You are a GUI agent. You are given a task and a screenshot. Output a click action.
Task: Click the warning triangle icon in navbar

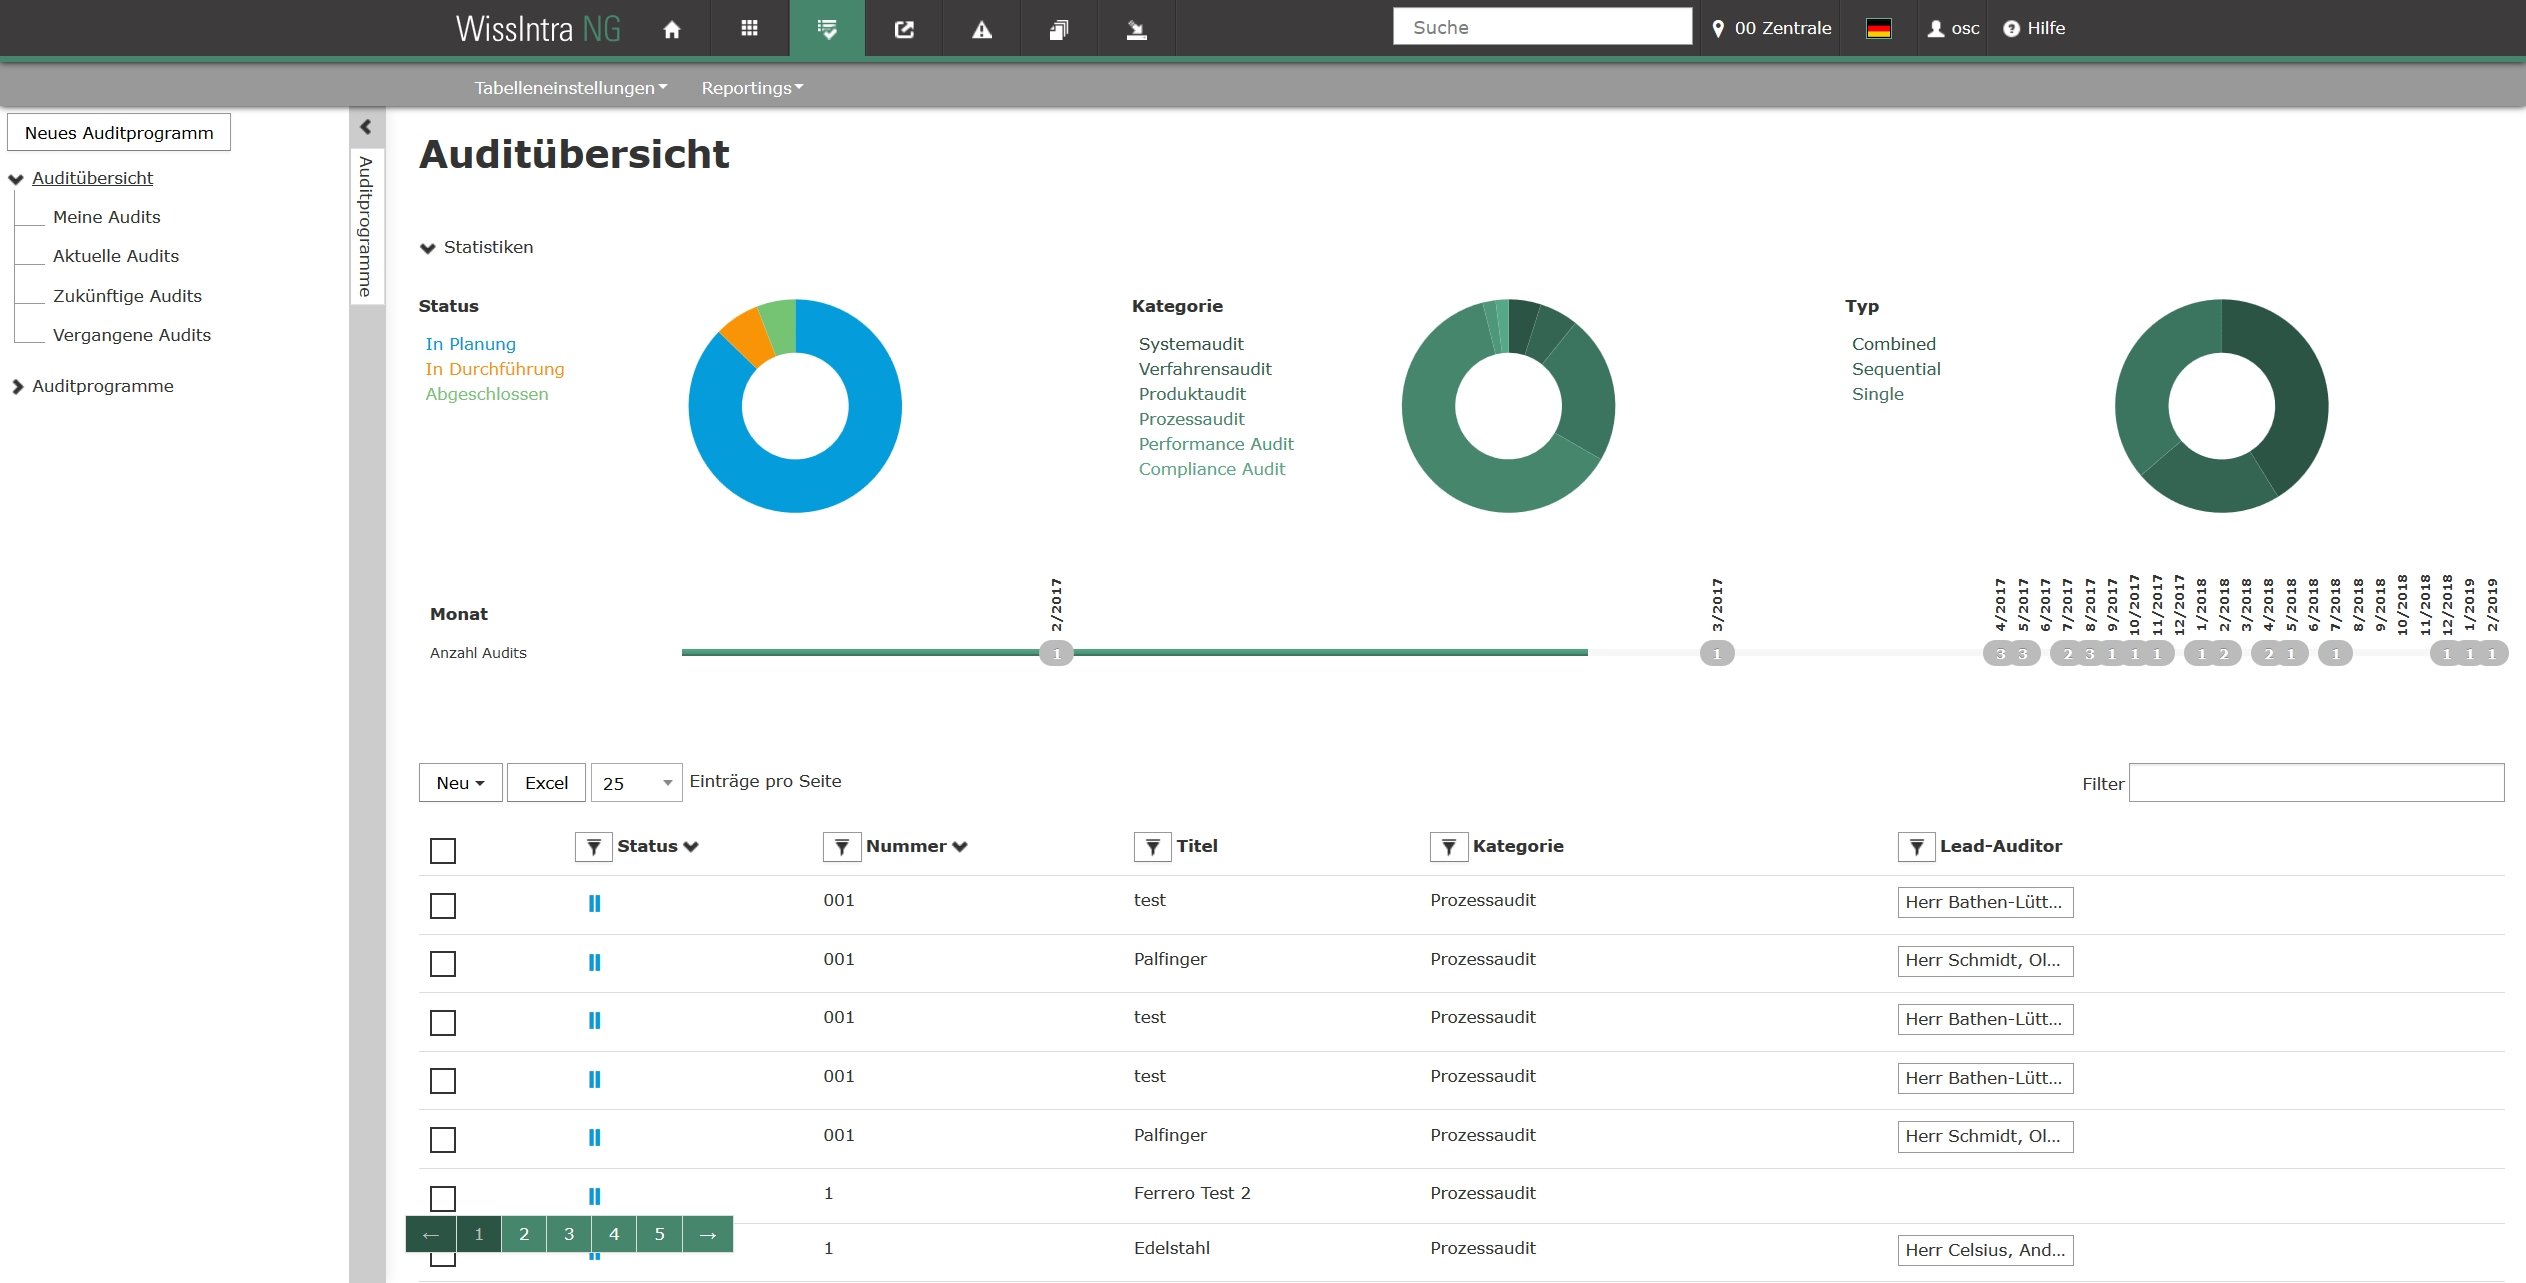click(982, 29)
